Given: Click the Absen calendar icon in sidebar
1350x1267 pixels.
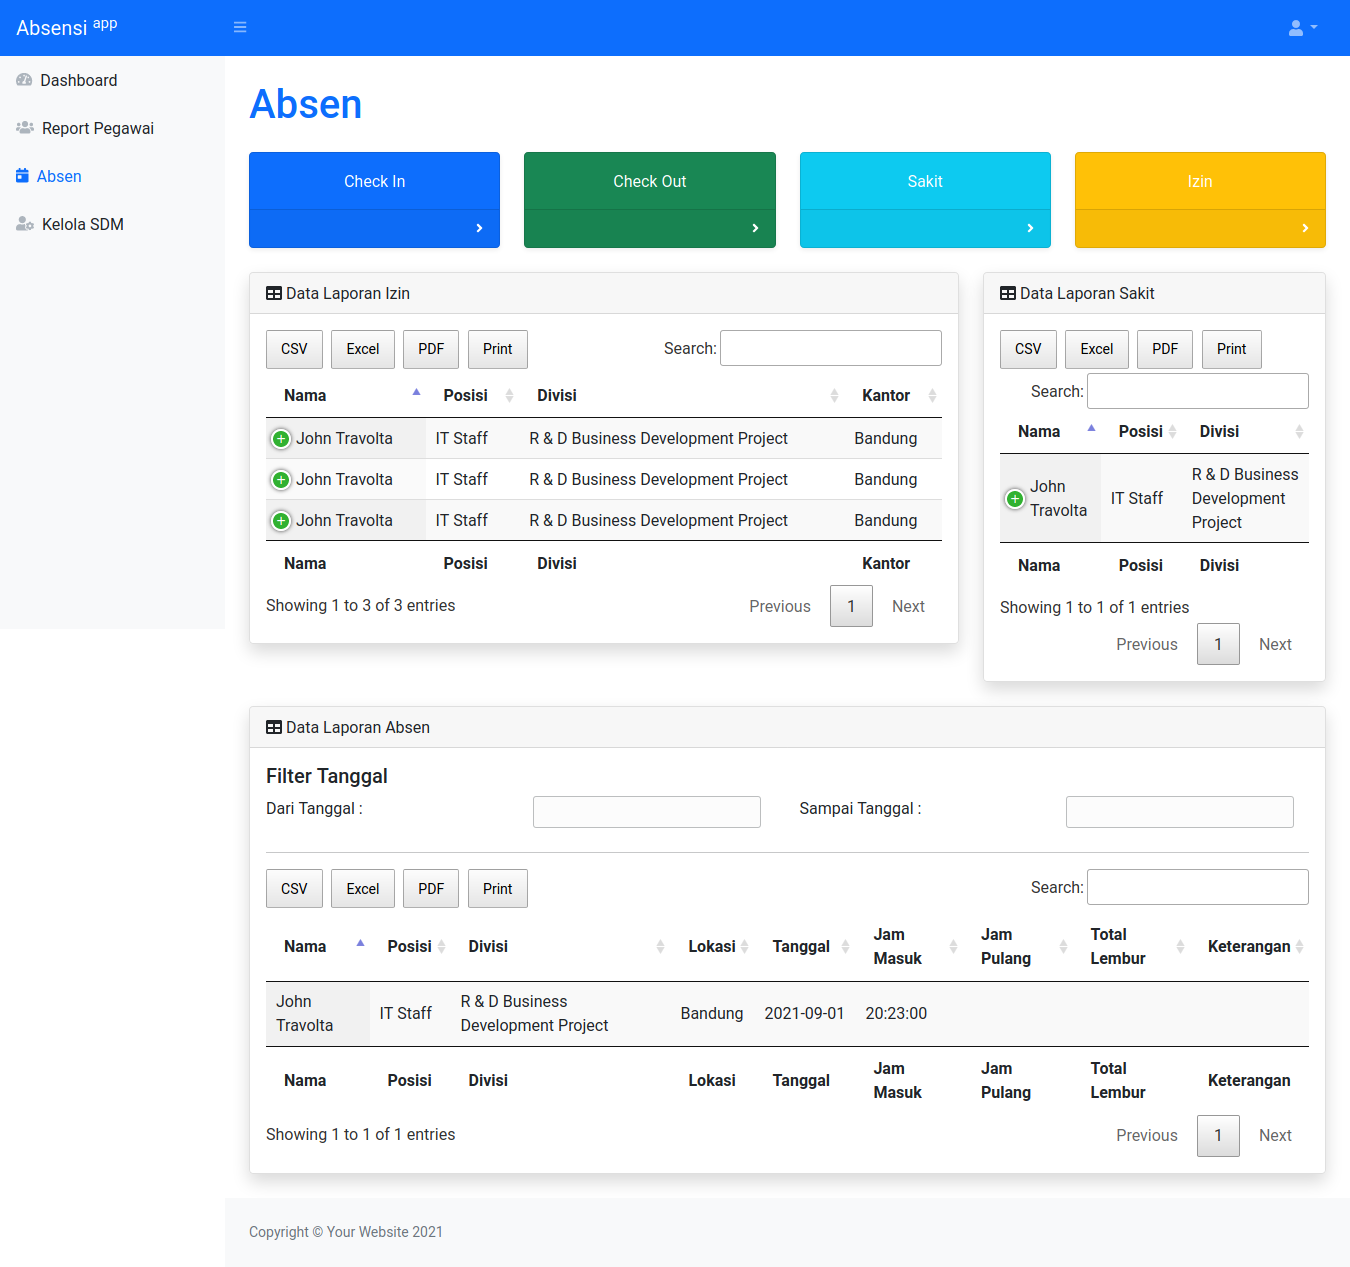Looking at the screenshot, I should click(22, 176).
